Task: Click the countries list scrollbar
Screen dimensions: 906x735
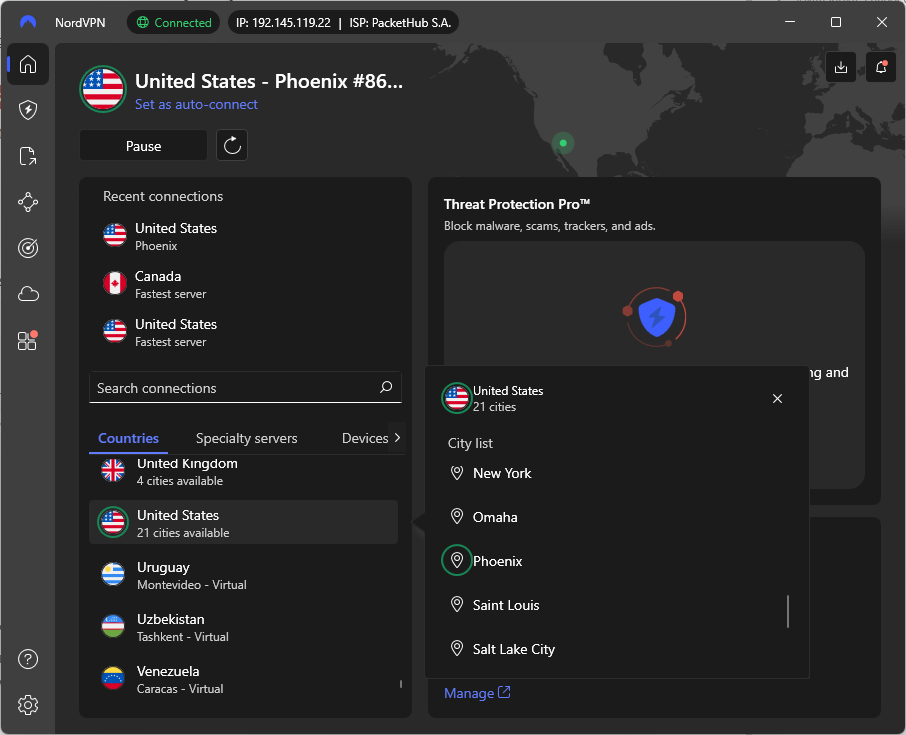Action: [400, 684]
